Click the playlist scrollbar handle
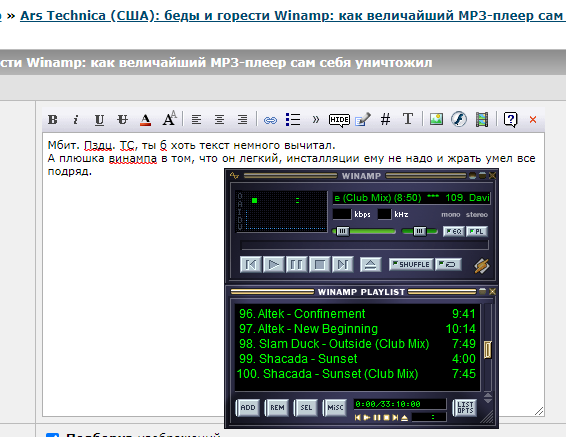566x437 pixels. 487,350
